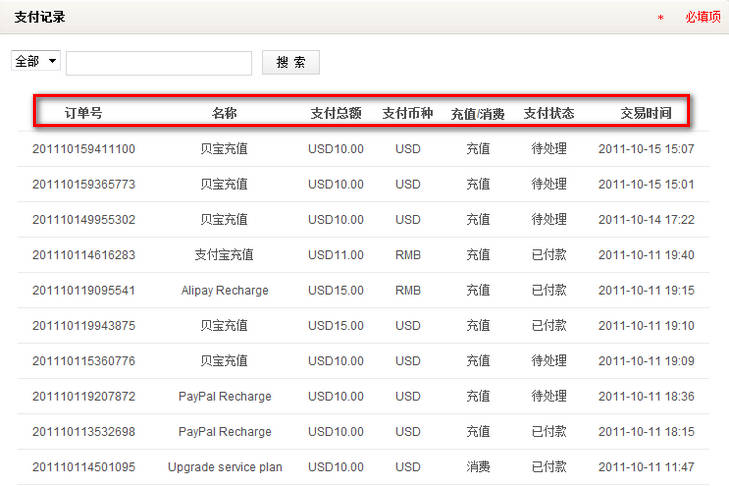The width and height of the screenshot is (729, 486).
Task: Click the 充值/消费 column header
Action: (x=478, y=113)
